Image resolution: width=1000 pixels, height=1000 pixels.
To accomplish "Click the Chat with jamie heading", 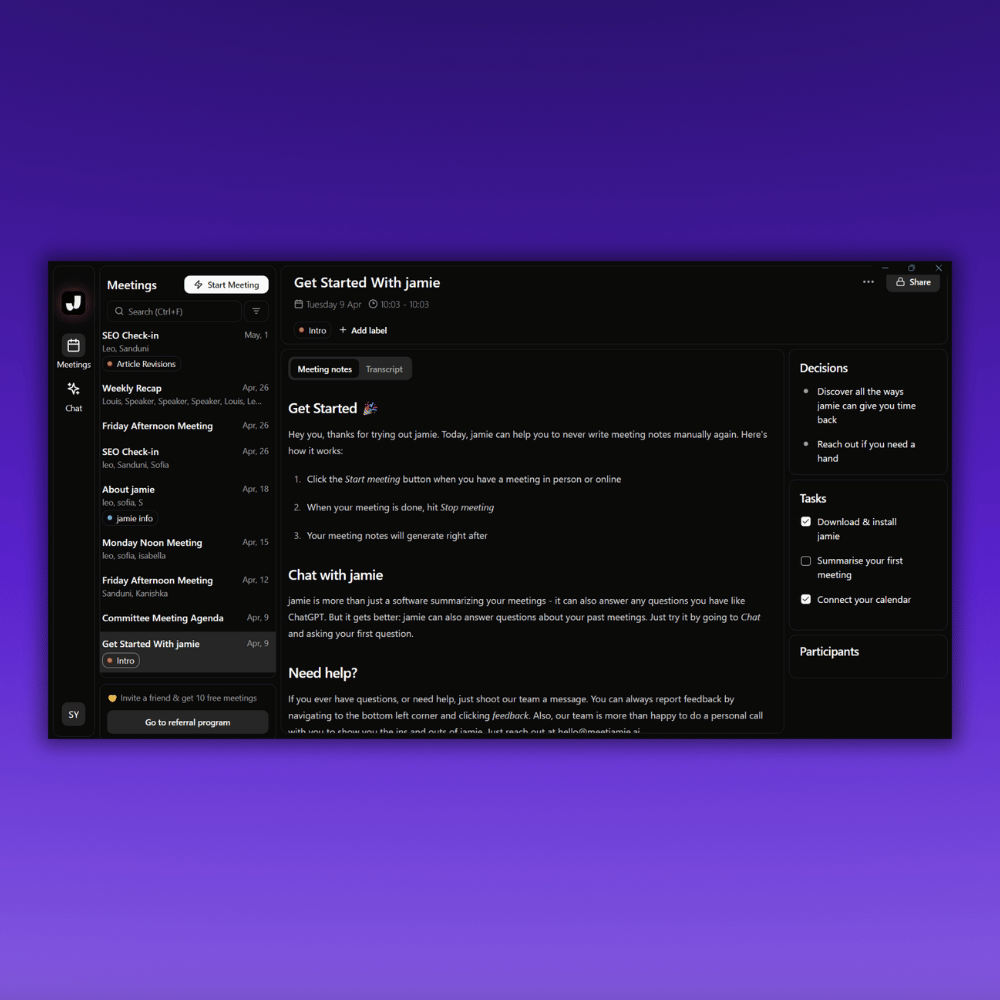I will click(x=335, y=575).
